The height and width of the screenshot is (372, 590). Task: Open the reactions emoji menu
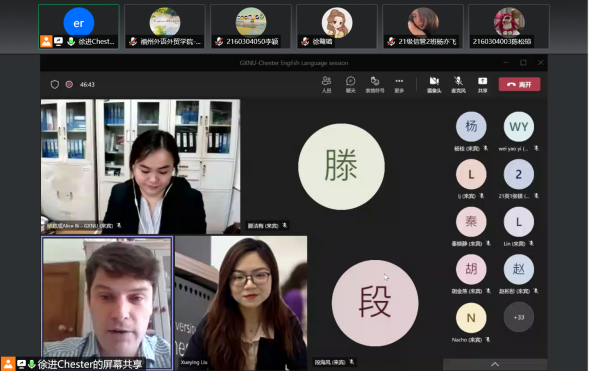point(375,84)
